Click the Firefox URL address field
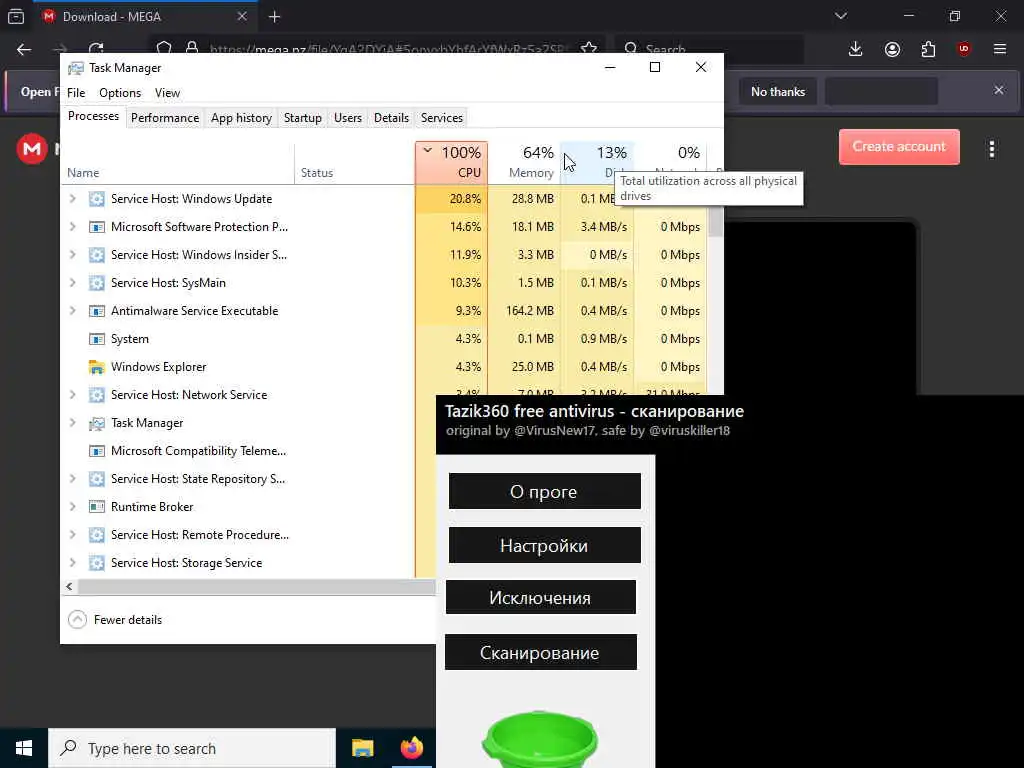 tap(388, 49)
